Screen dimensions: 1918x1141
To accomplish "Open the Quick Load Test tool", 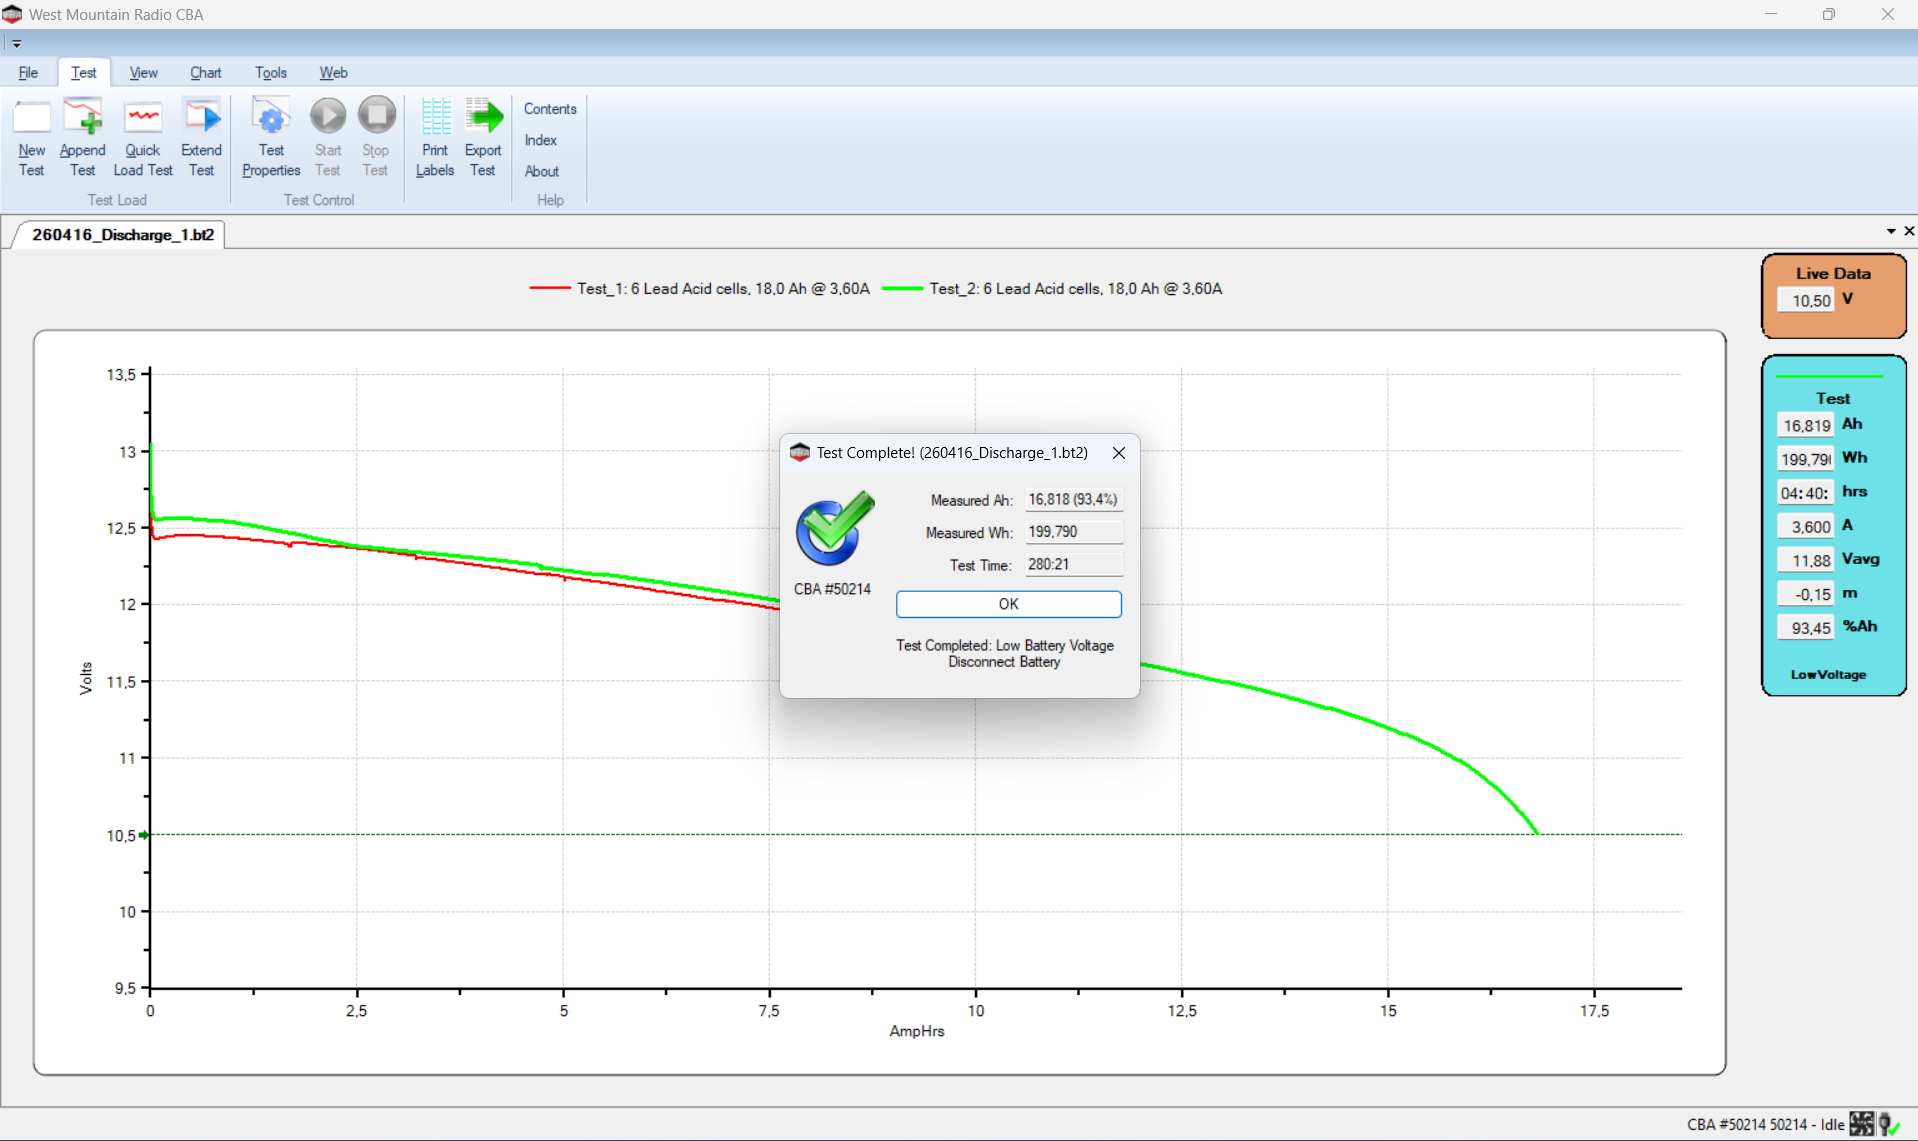I will (143, 118).
